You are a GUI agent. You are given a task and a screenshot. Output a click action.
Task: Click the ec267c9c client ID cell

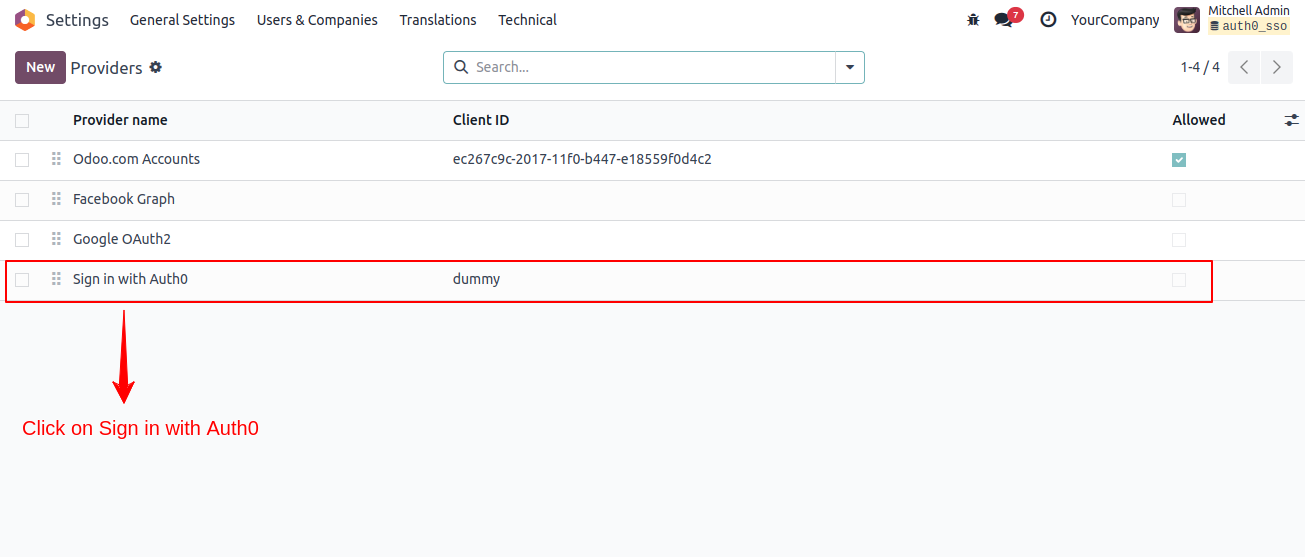582,160
